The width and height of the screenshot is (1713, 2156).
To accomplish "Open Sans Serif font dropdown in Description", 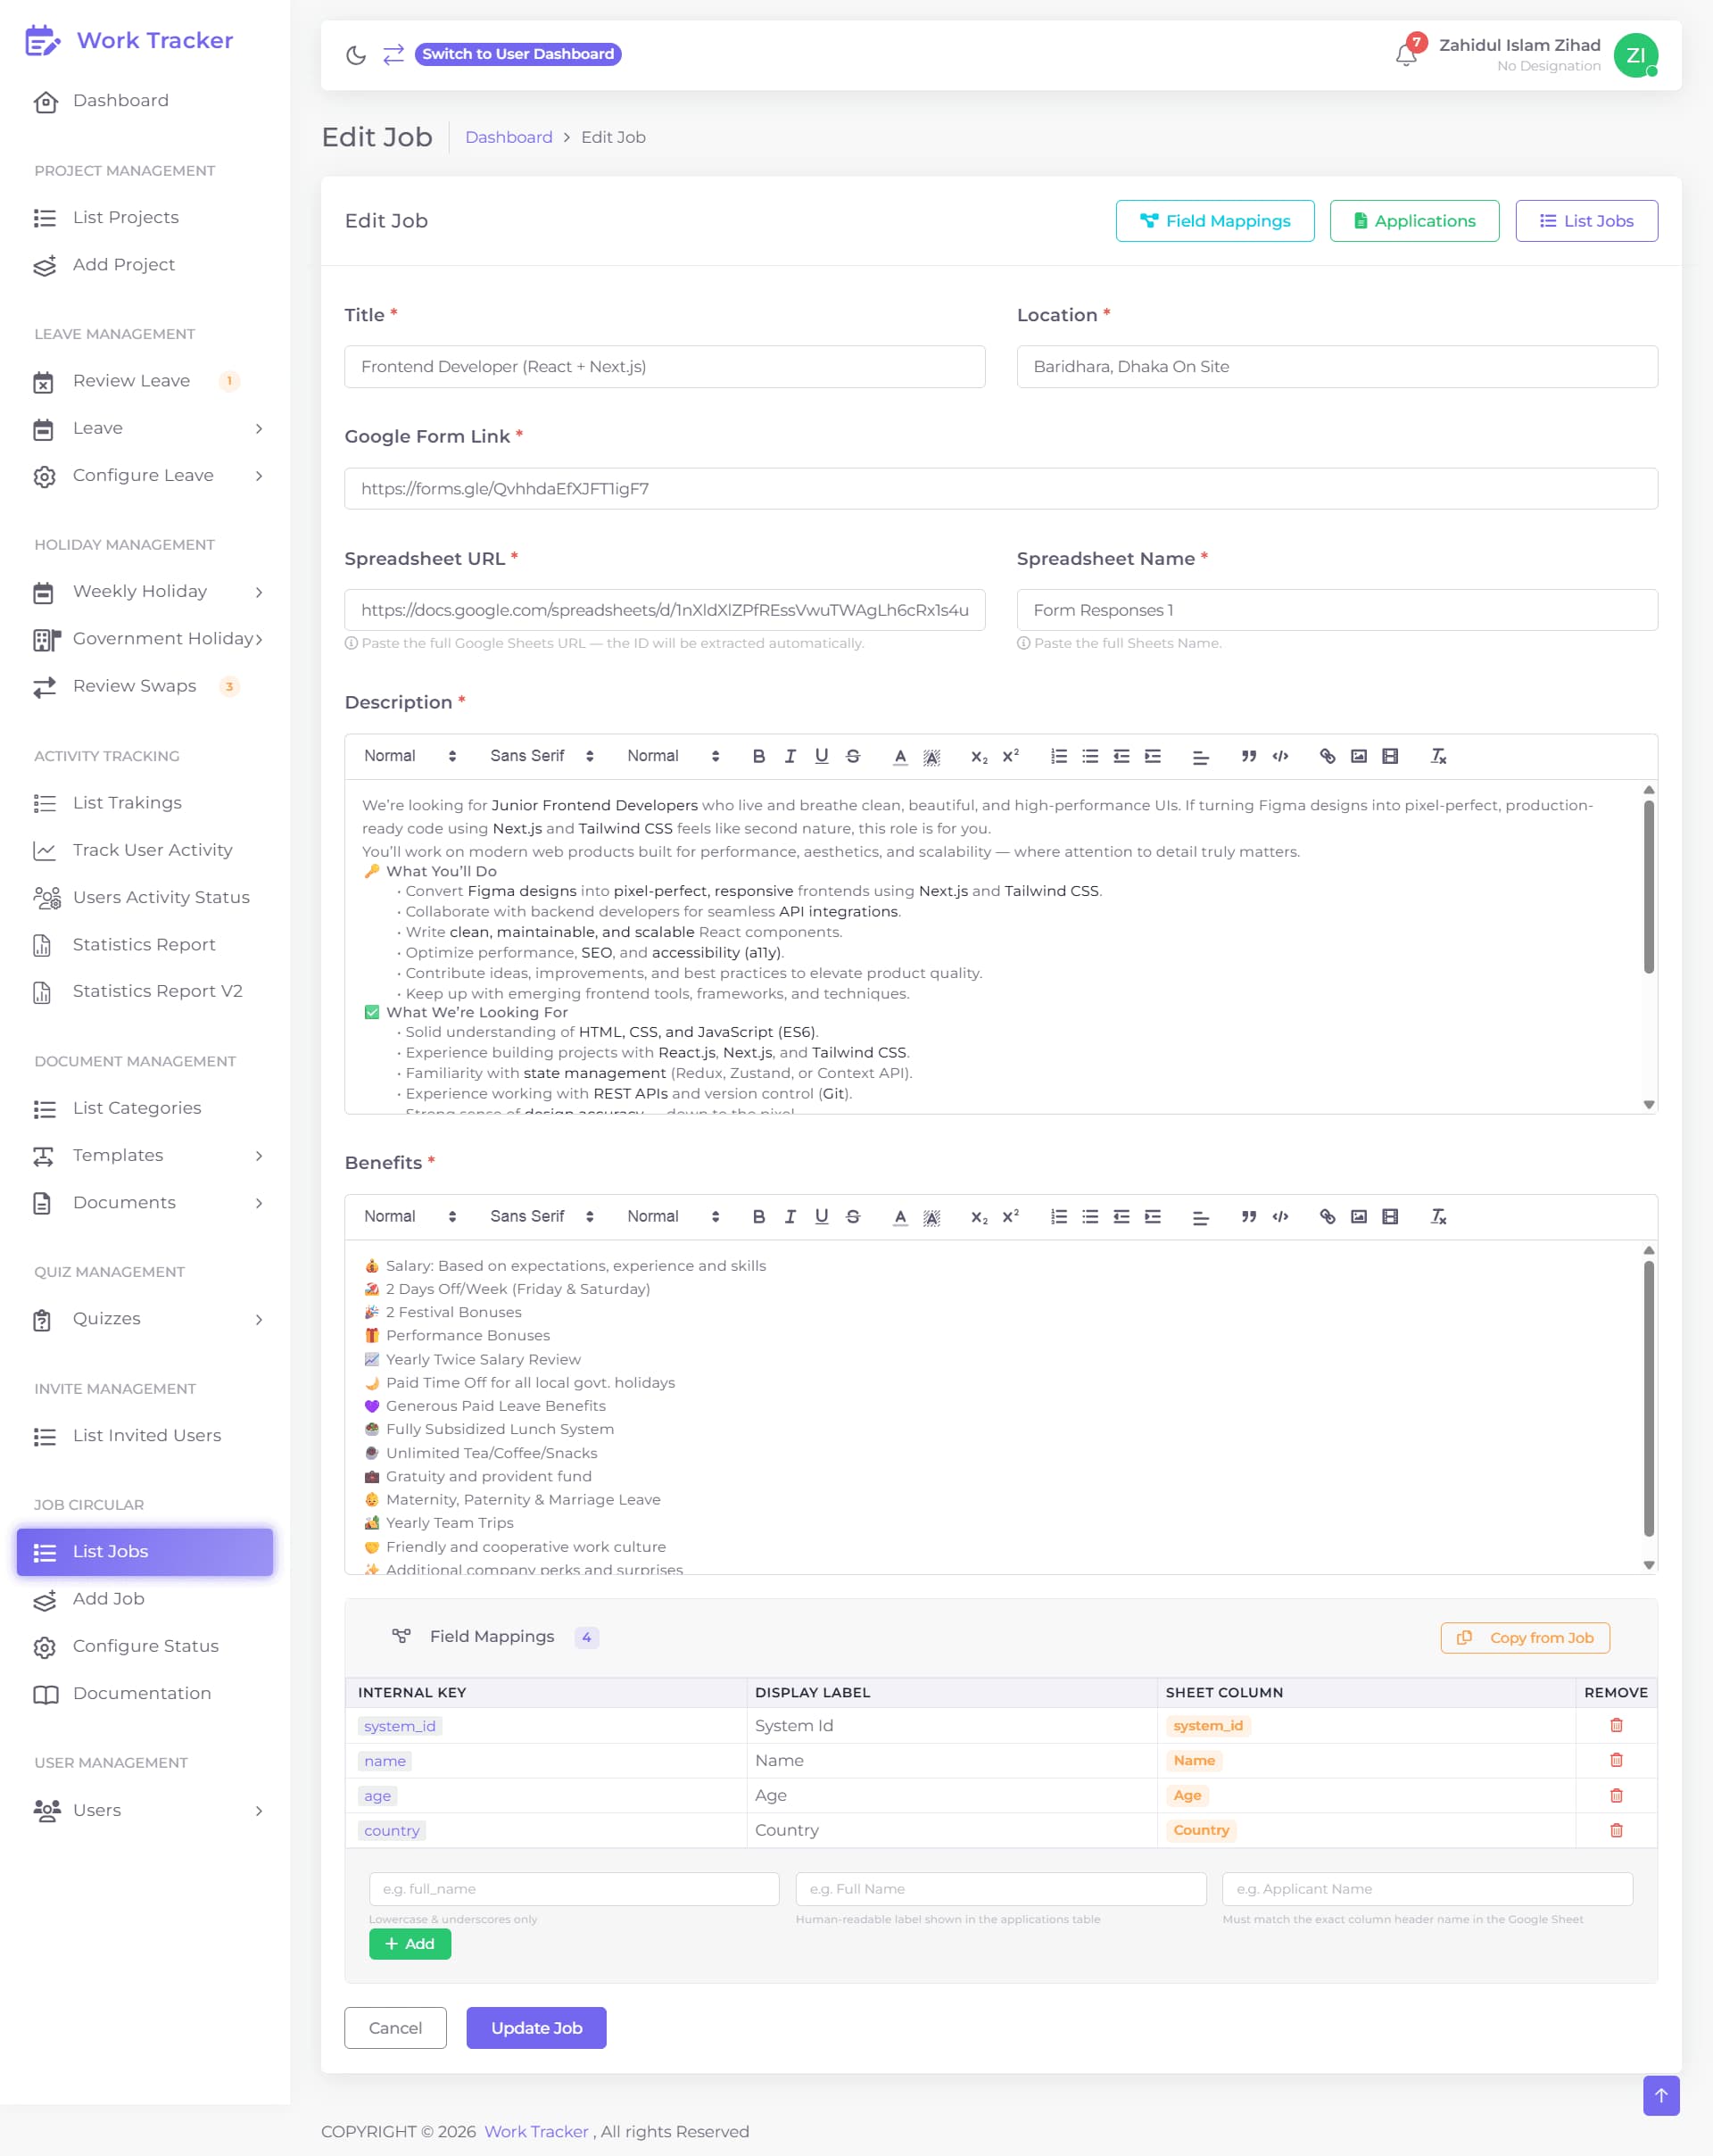I will coord(541,756).
